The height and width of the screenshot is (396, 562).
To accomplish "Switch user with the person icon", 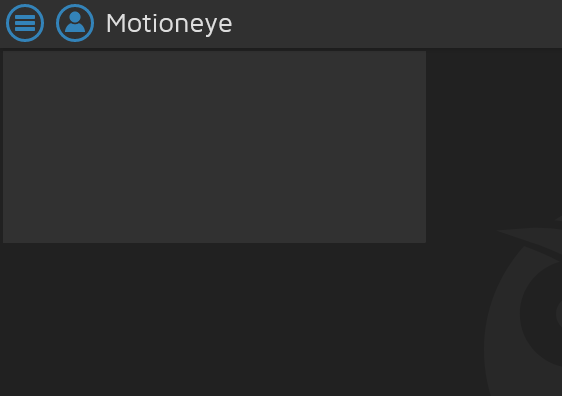I will pyautogui.click(x=75, y=23).
